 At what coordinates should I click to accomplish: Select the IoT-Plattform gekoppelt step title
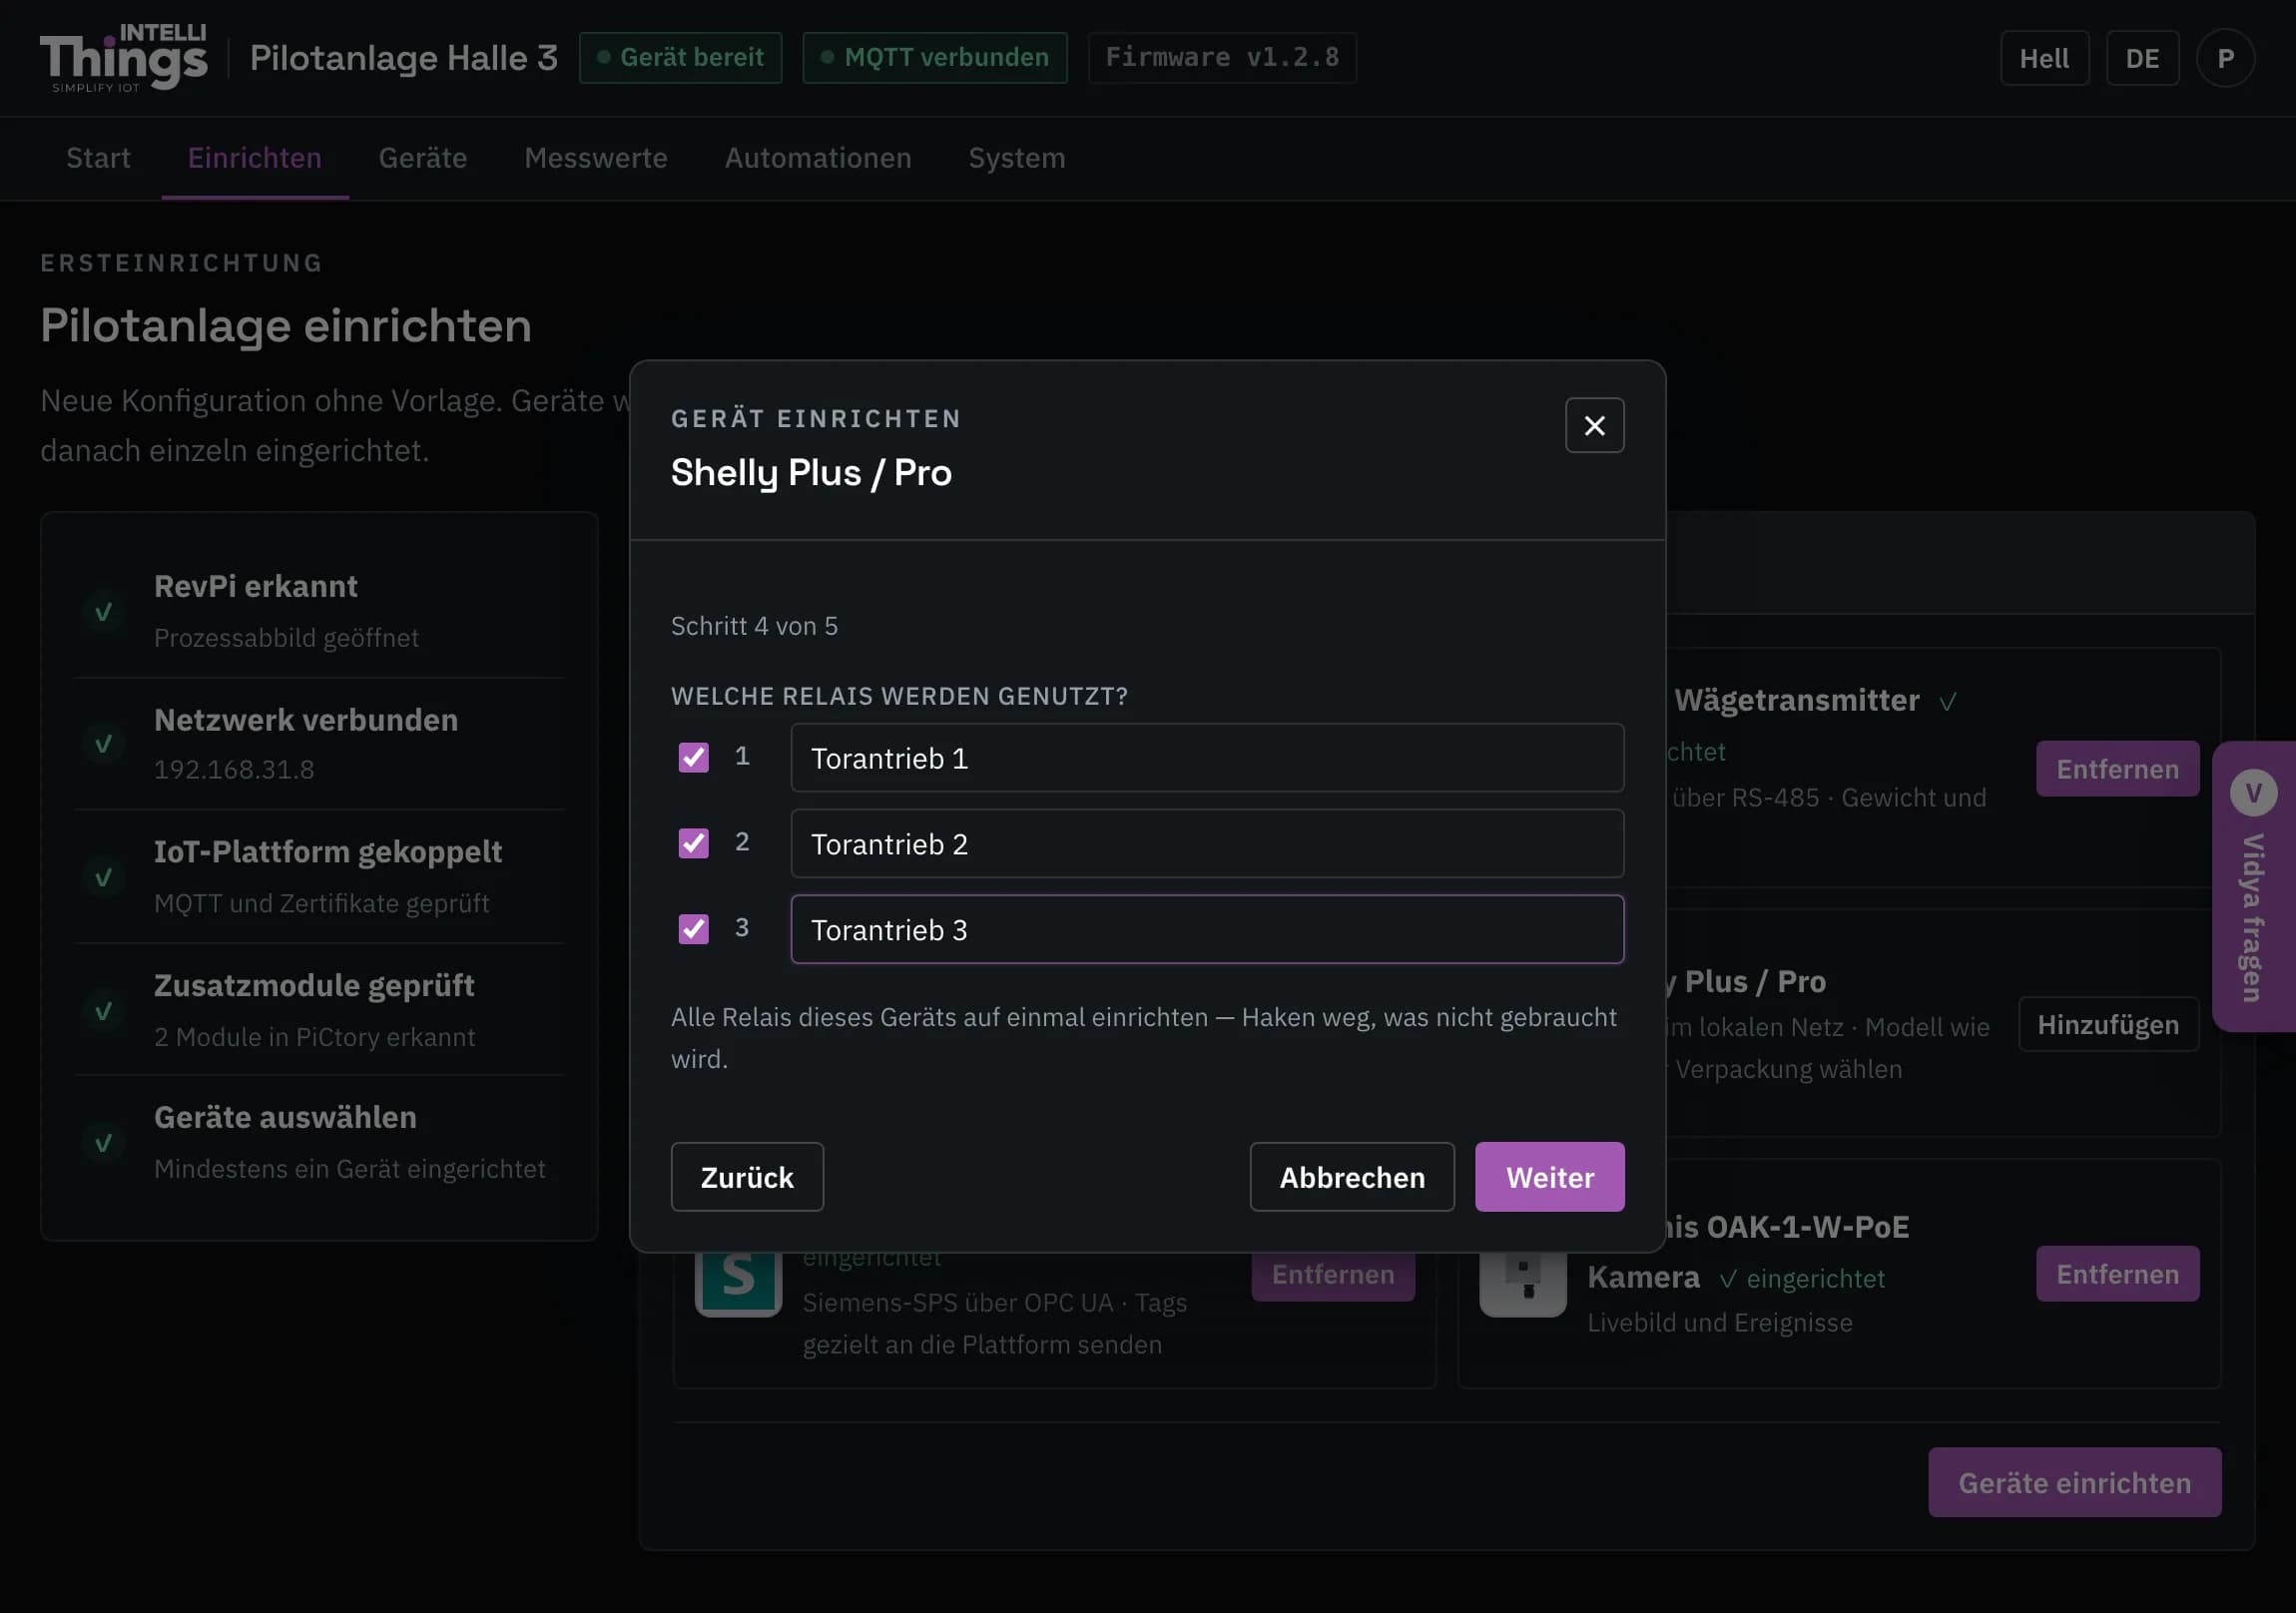point(328,852)
